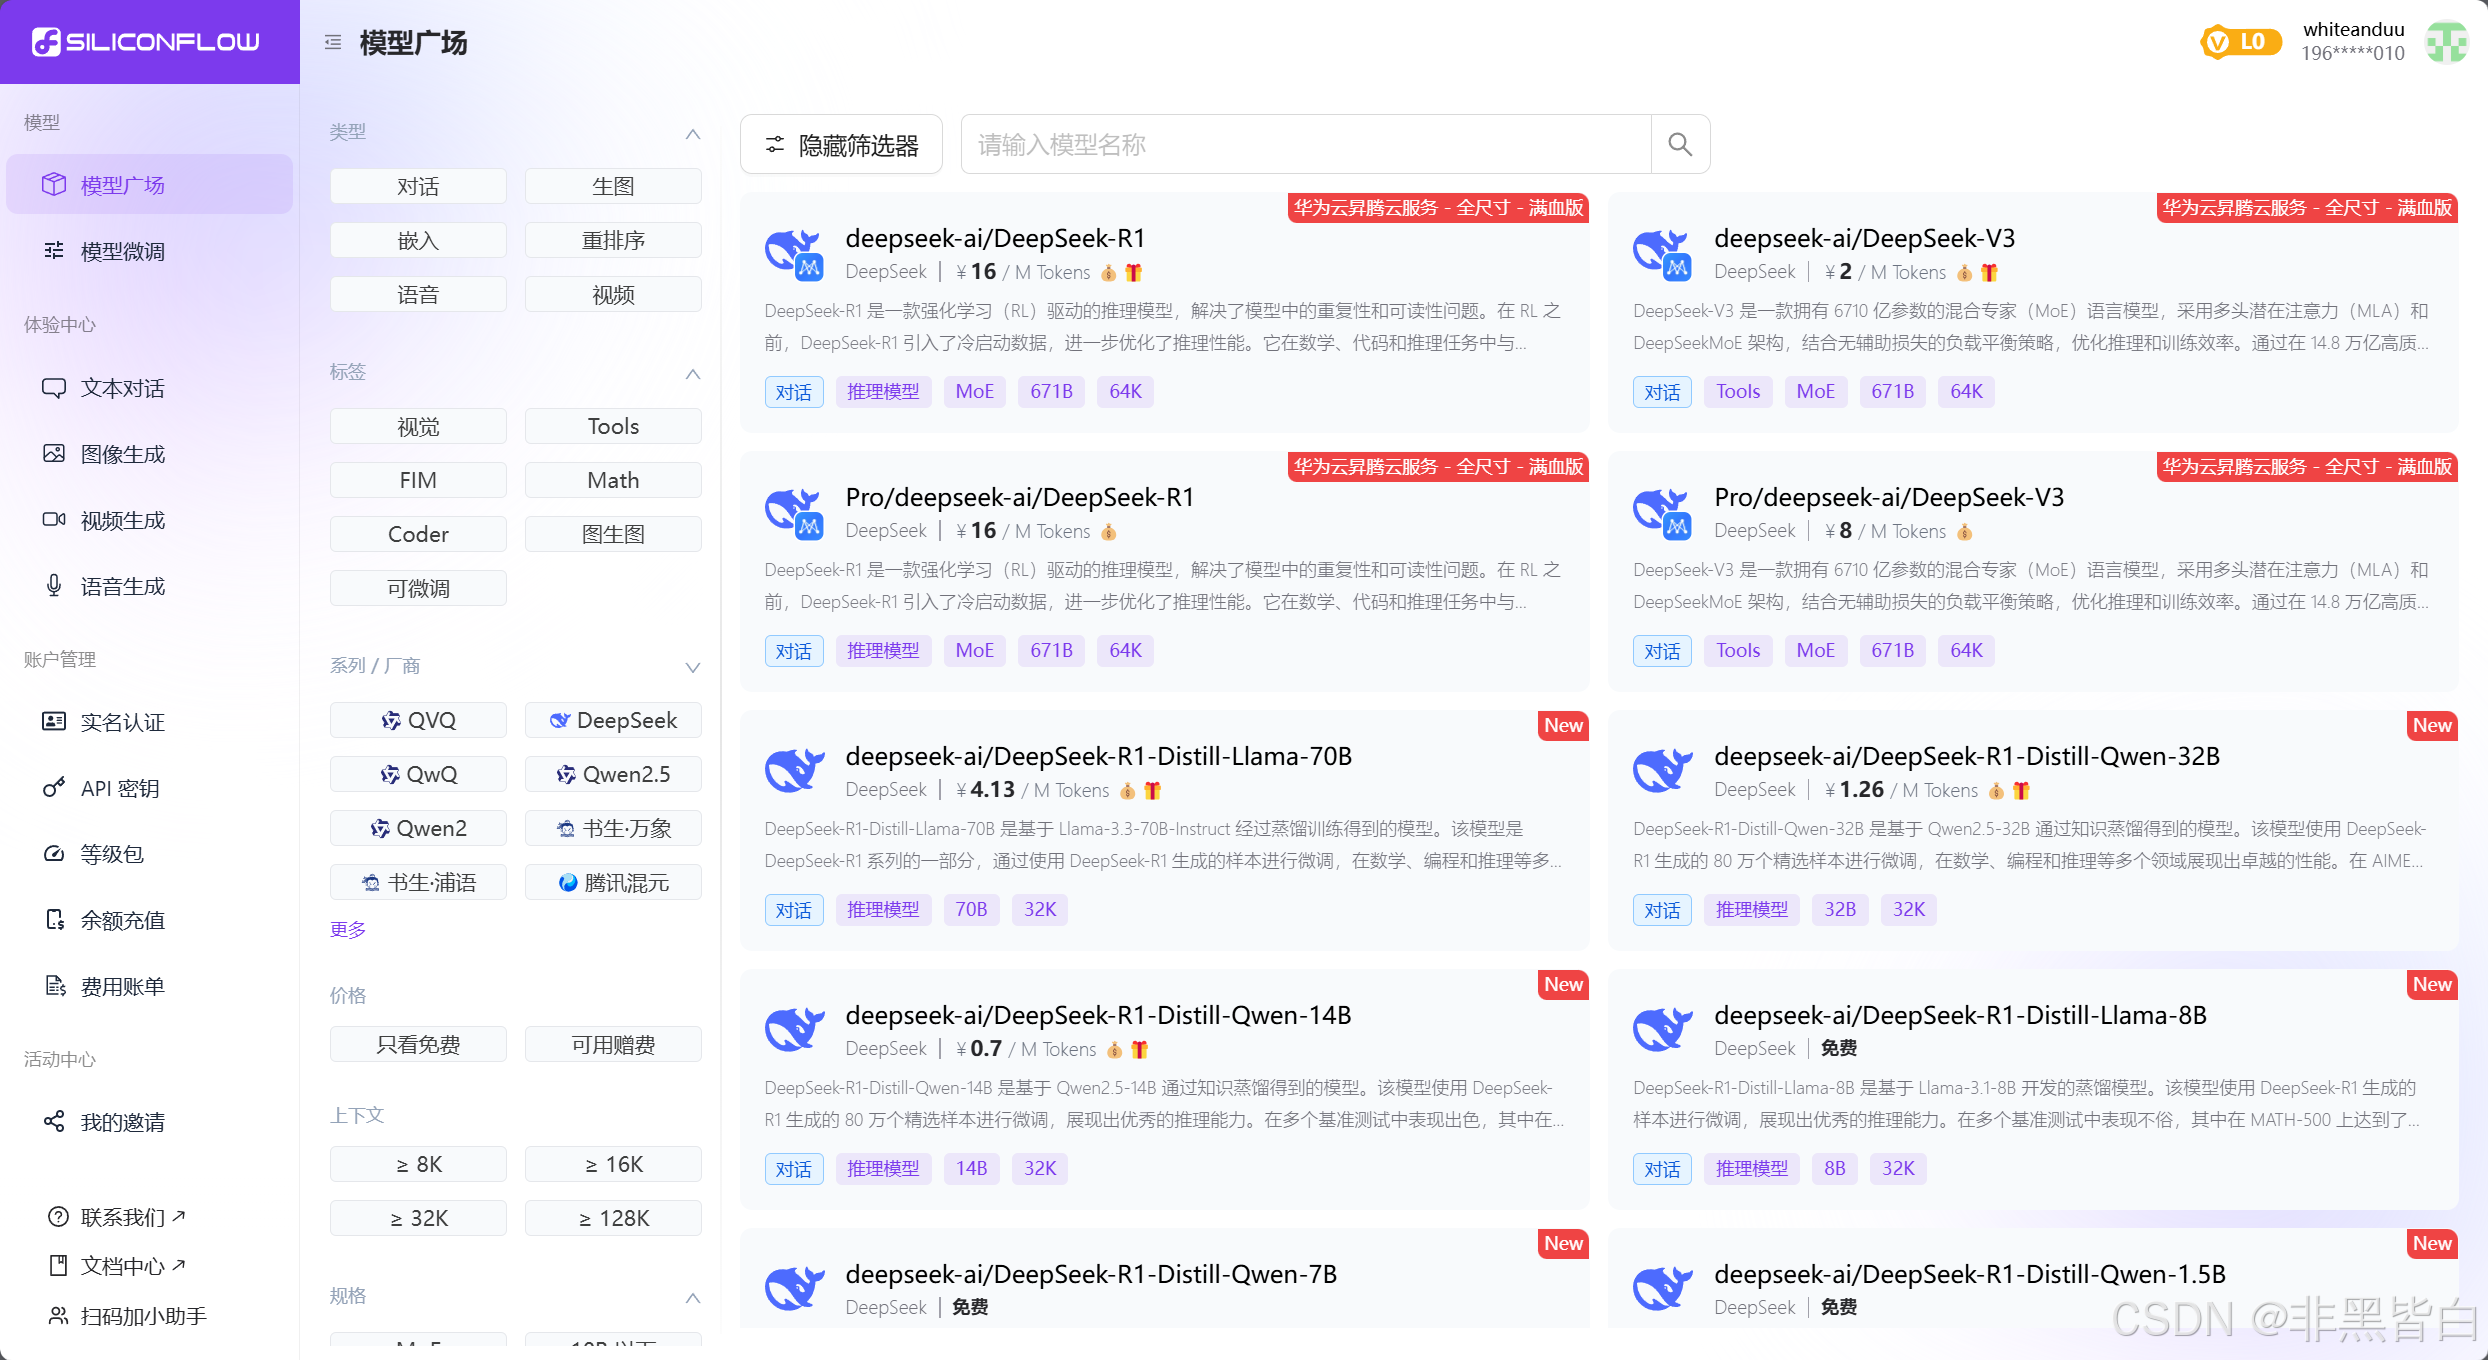Expand the 系列 / 厂商 section chevron

tap(692, 667)
